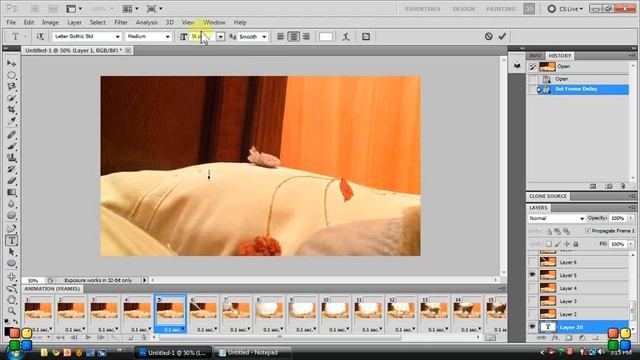Select the Healing Brush tool
Screen dimensions: 640x360
click(x=11, y=134)
